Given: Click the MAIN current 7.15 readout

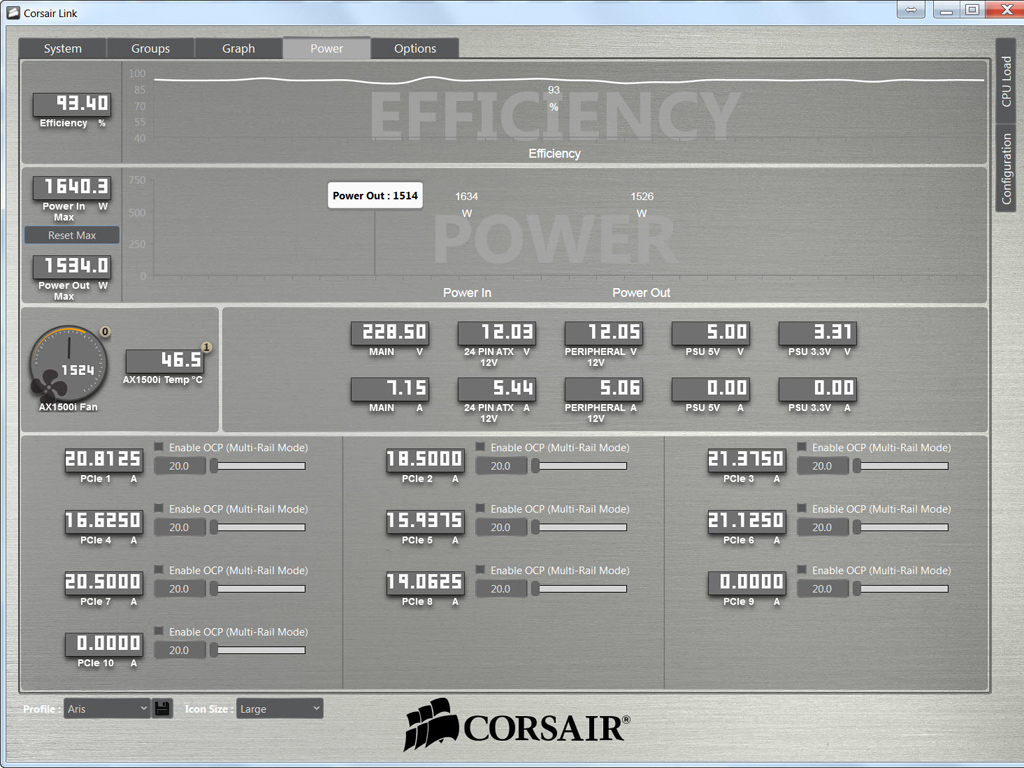Looking at the screenshot, I should point(390,389).
